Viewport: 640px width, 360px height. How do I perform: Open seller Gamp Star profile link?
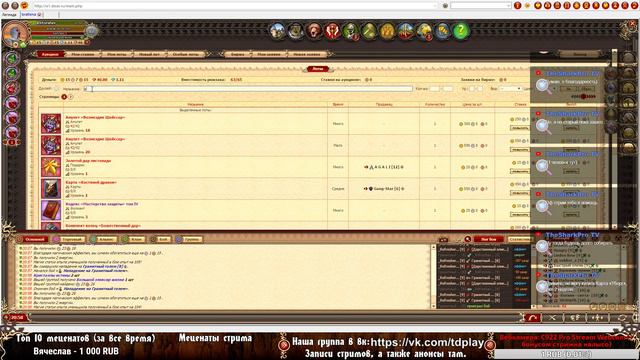click(386, 189)
